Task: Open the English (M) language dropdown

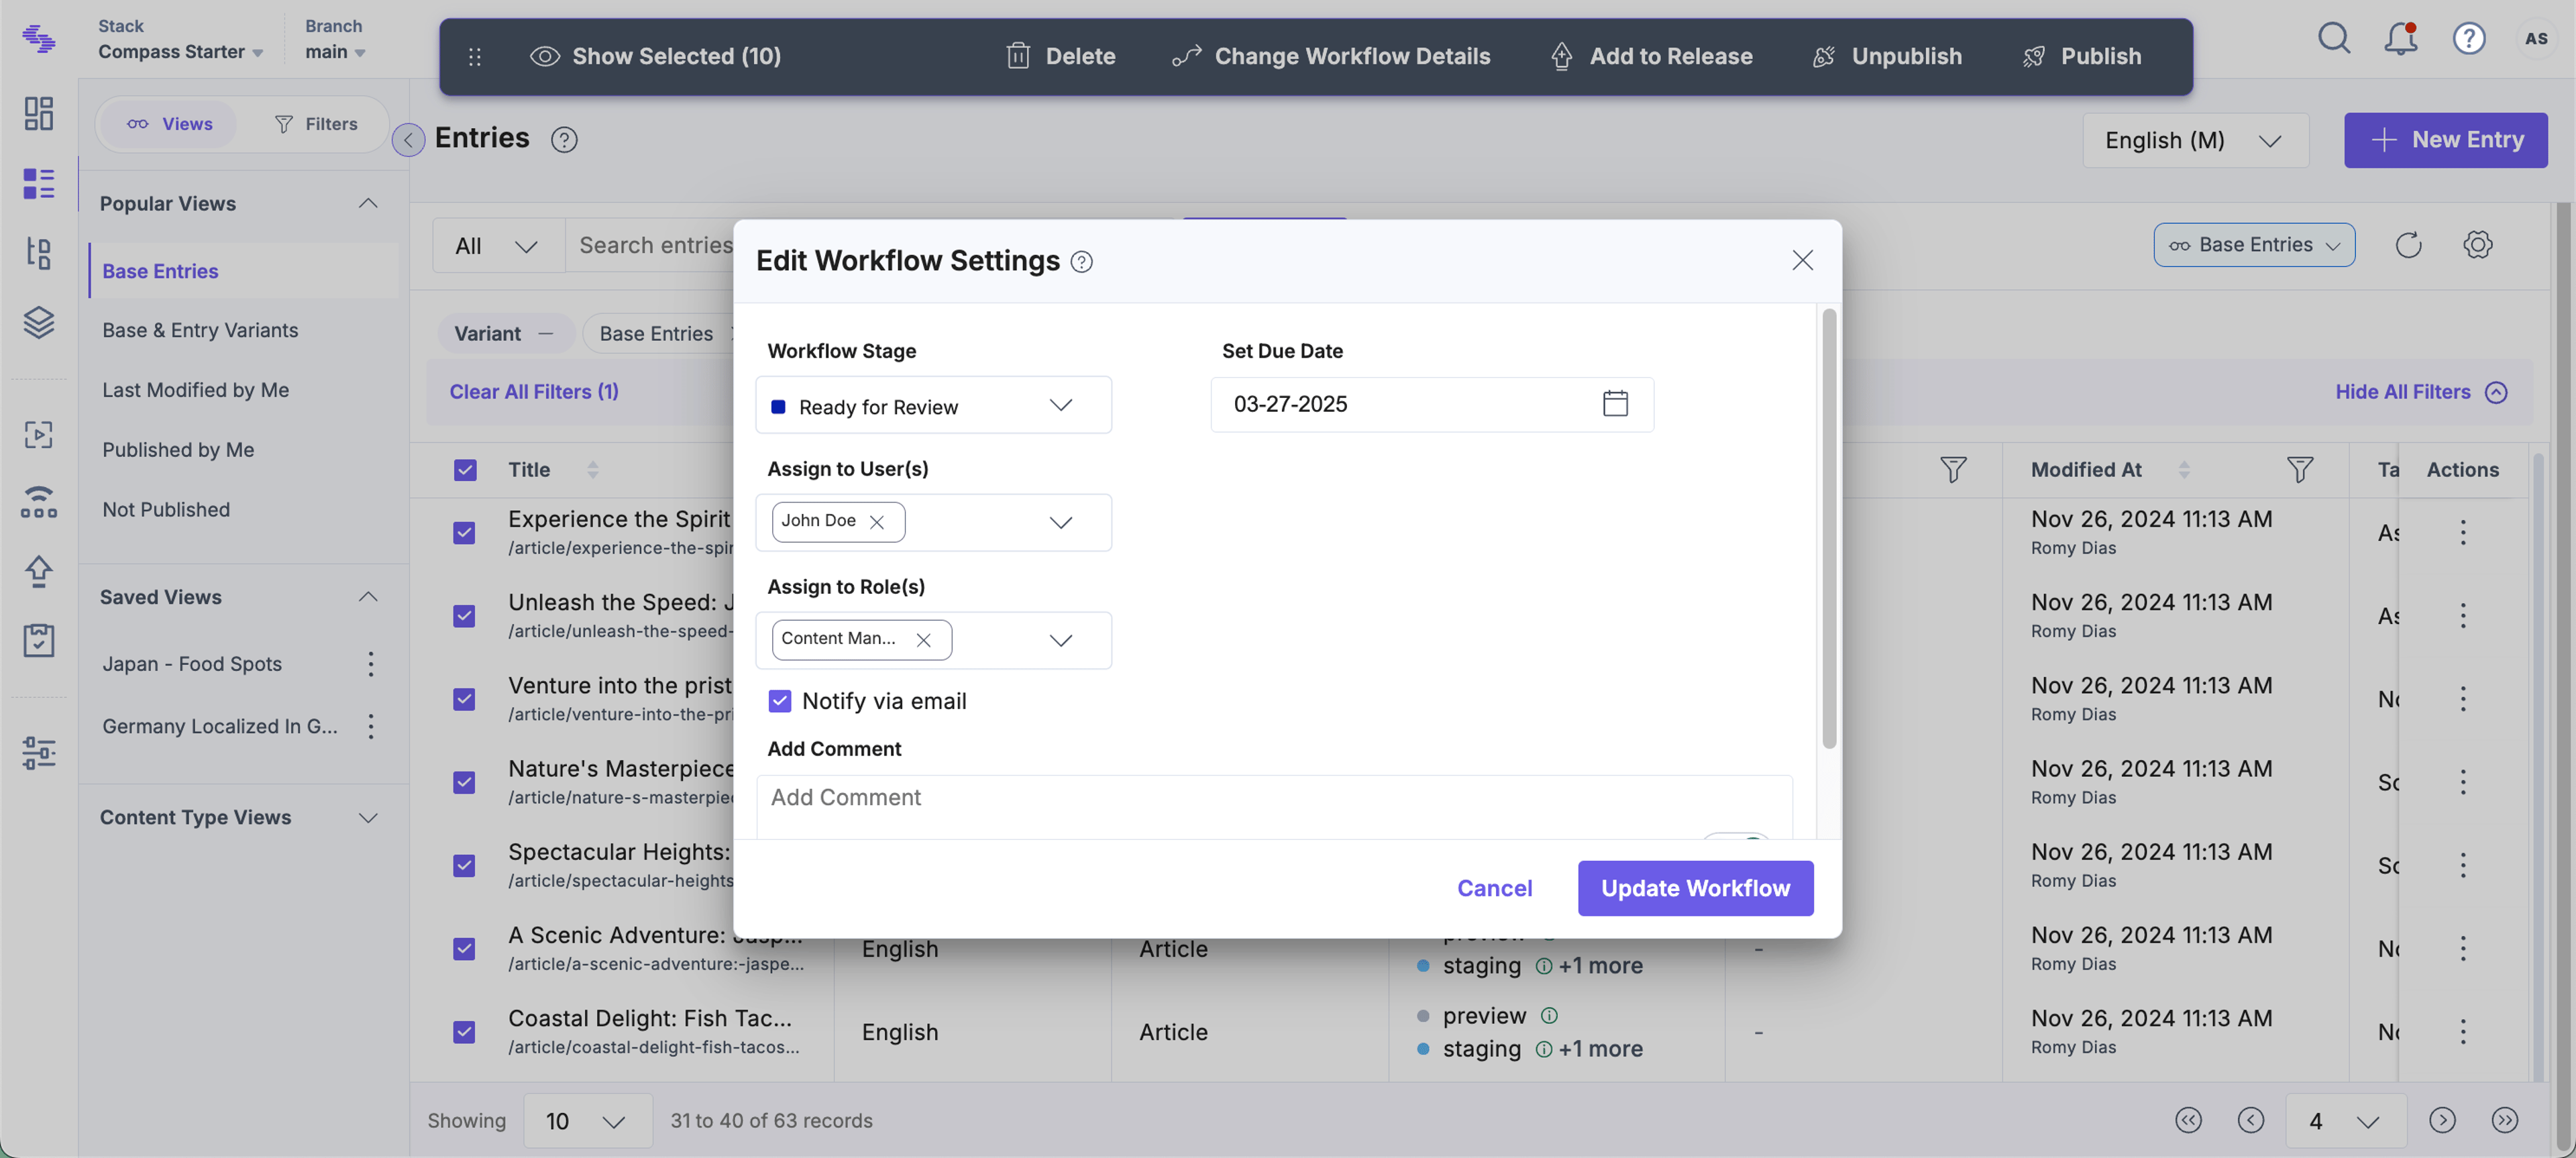Action: click(2195, 140)
